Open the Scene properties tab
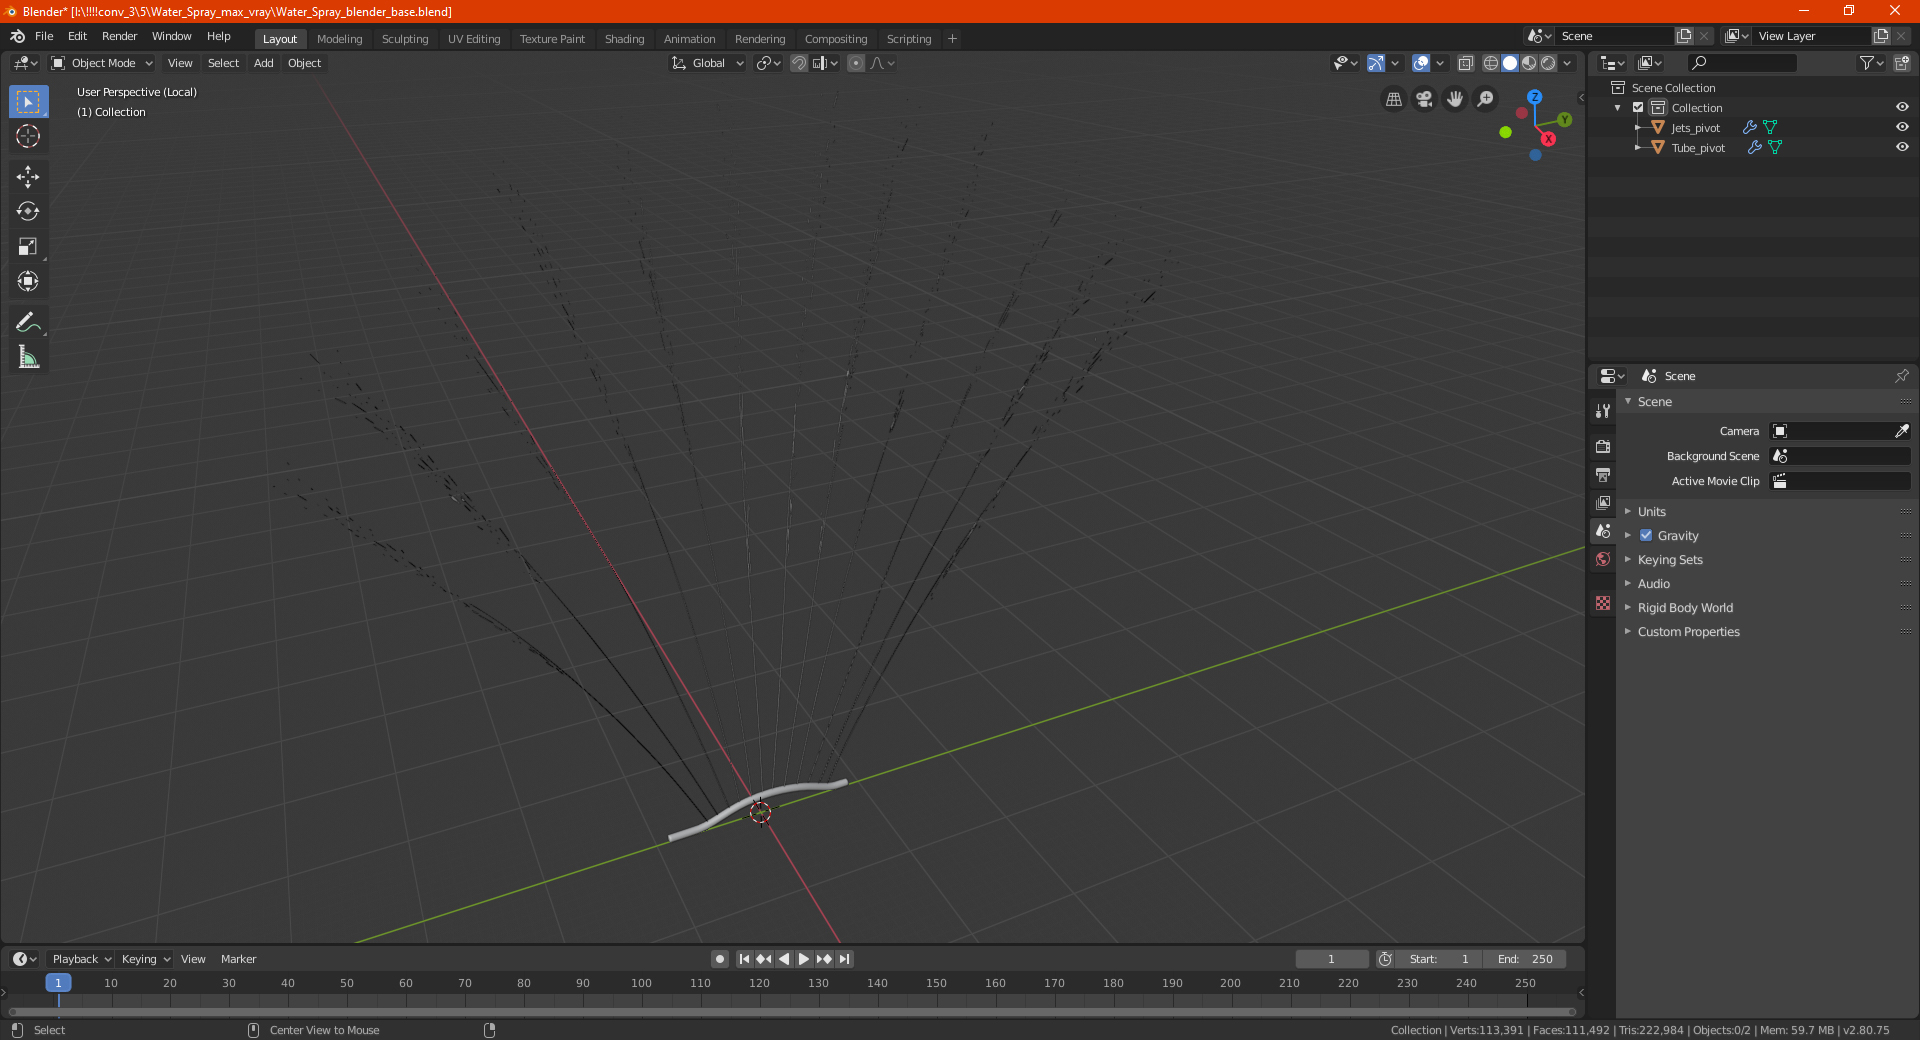The image size is (1920, 1040). tap(1603, 531)
